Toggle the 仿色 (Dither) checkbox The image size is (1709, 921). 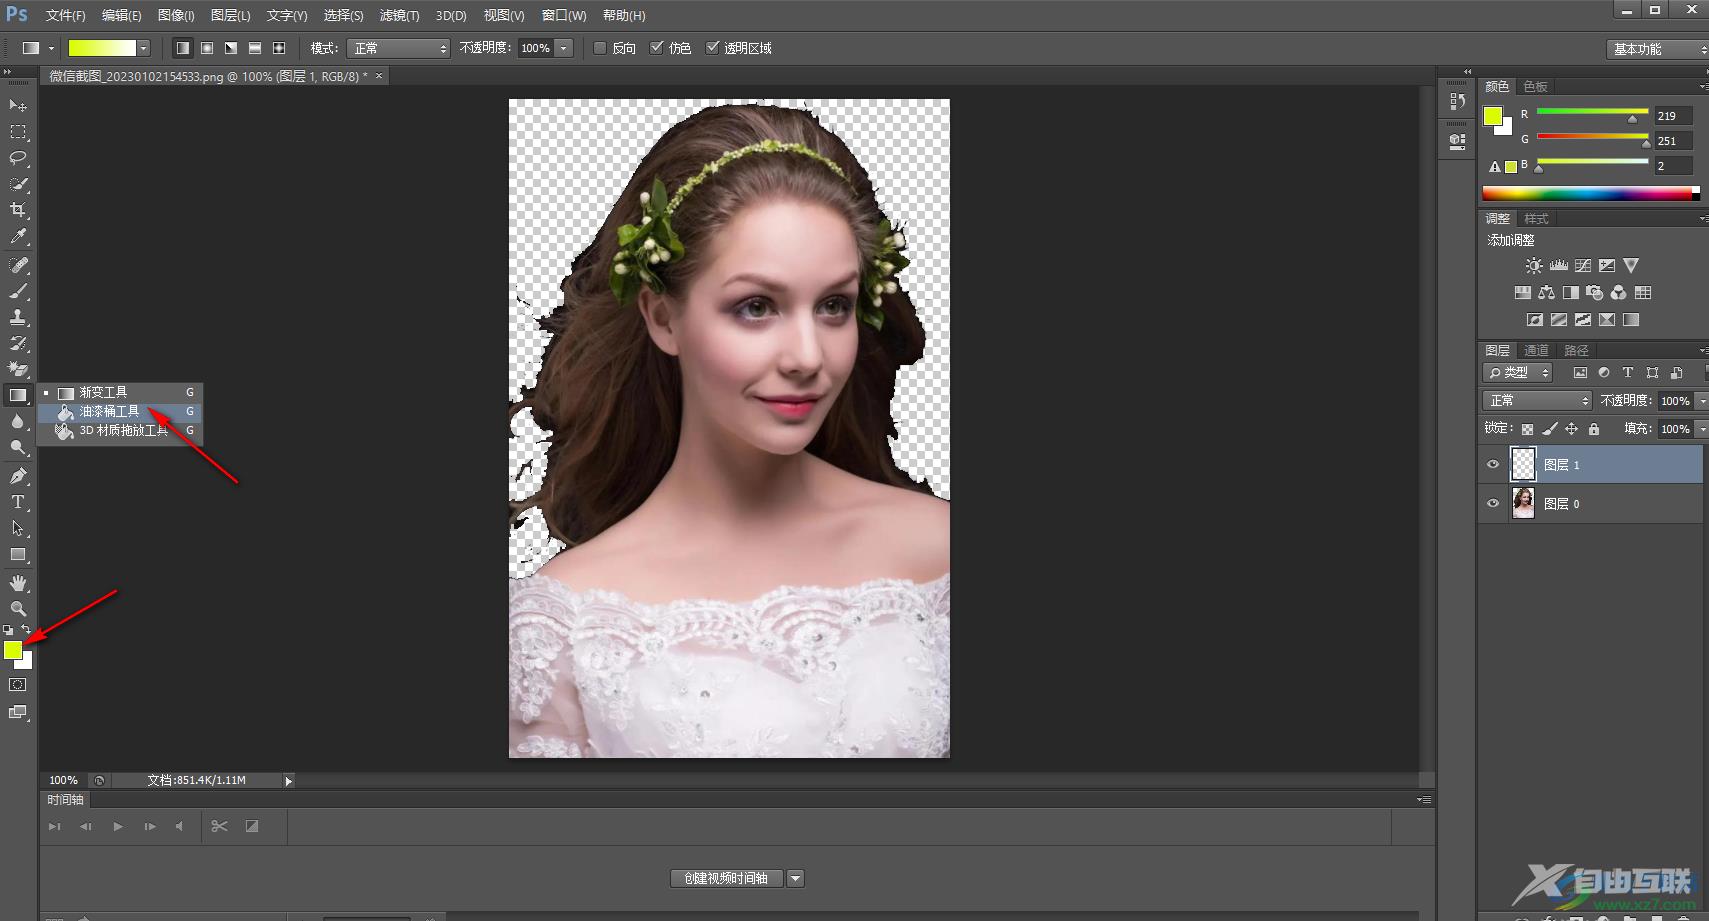(656, 48)
